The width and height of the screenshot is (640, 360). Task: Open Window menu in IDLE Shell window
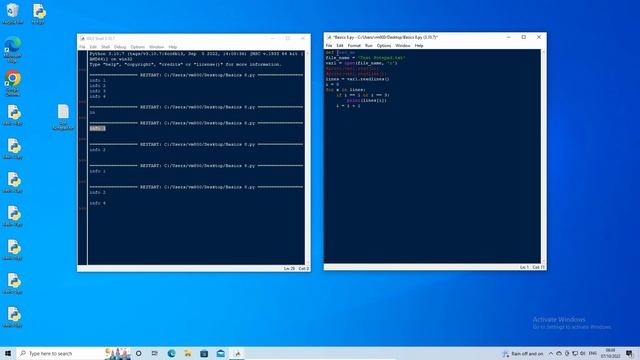(156, 47)
